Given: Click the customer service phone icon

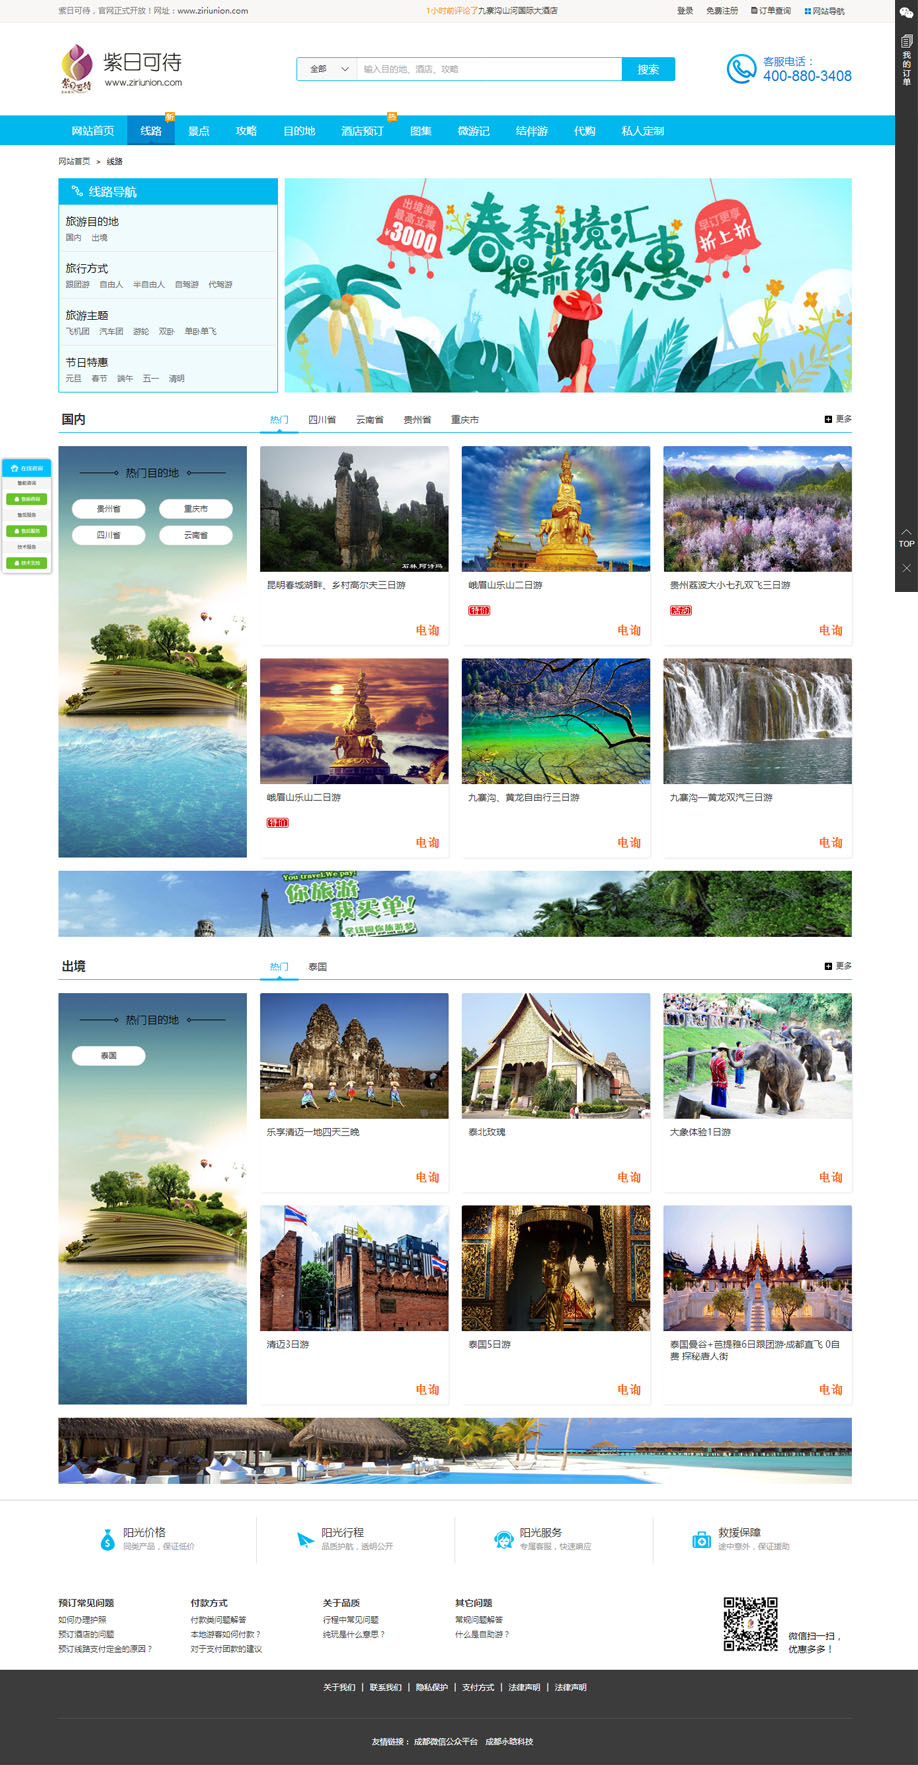Looking at the screenshot, I should (741, 69).
